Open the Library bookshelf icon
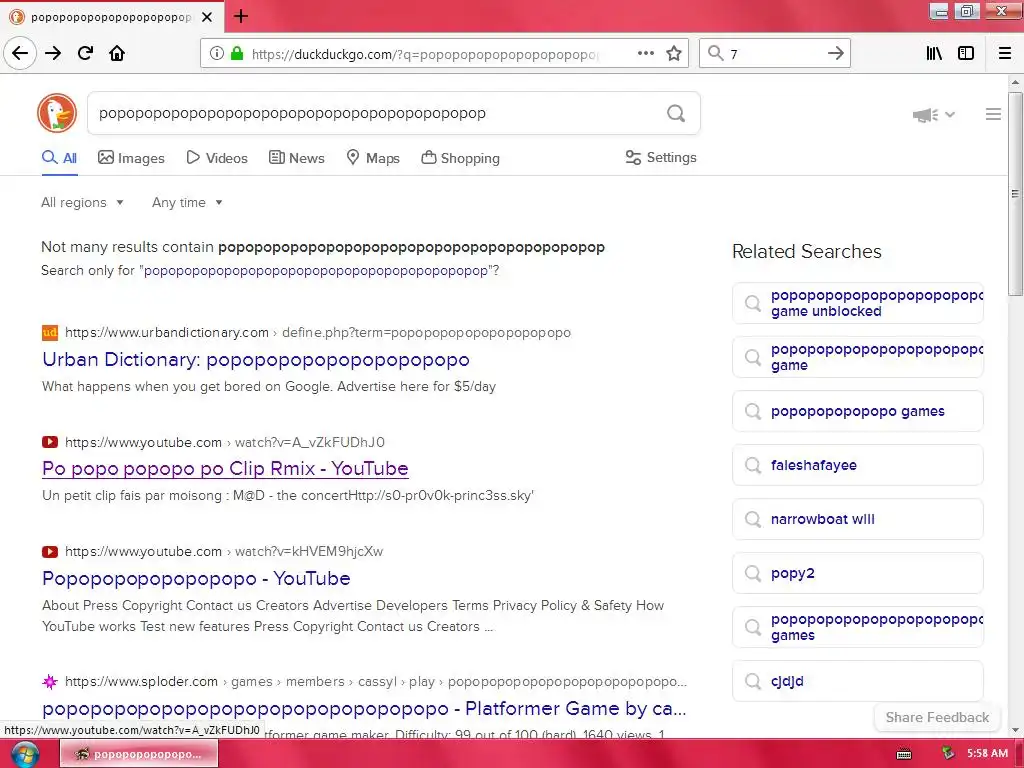The height and width of the screenshot is (768, 1024). (934, 54)
